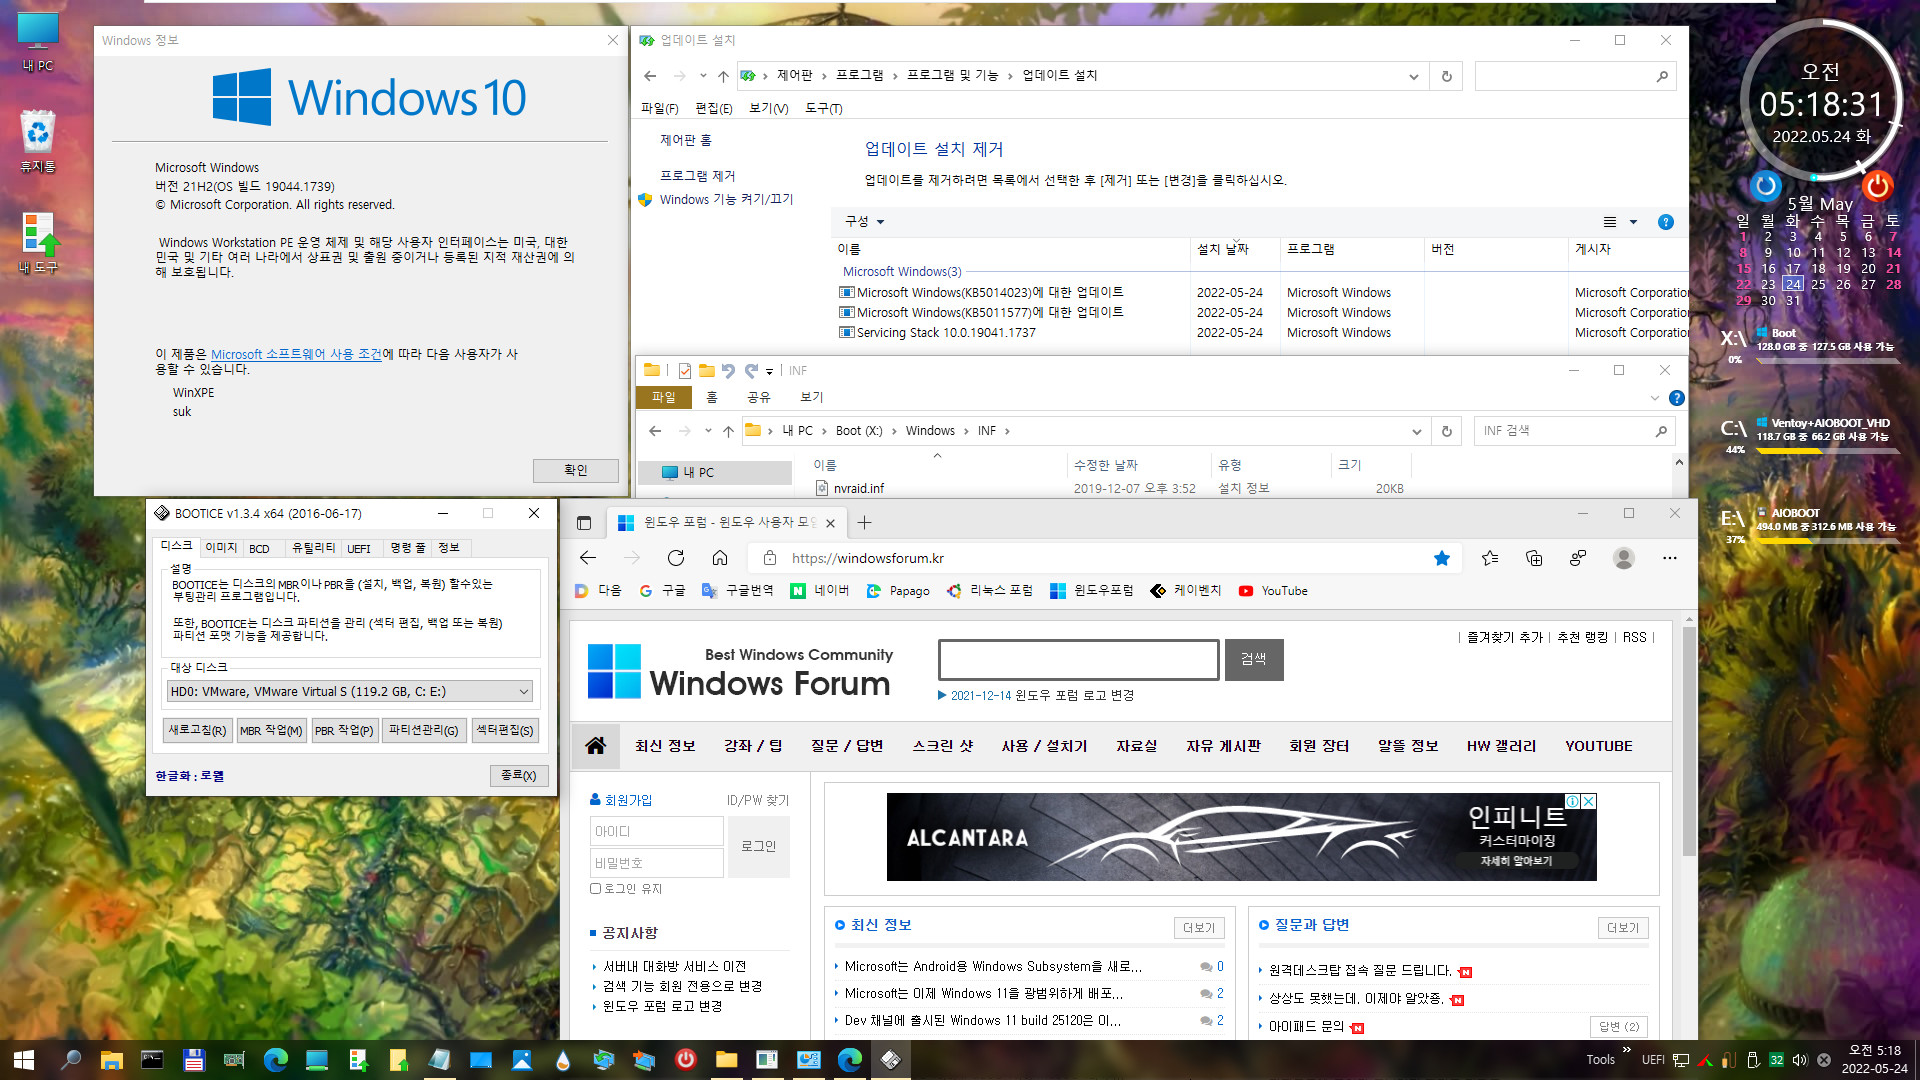
Task: Click the blue refresh icon under clock widget
Action: point(1765,186)
